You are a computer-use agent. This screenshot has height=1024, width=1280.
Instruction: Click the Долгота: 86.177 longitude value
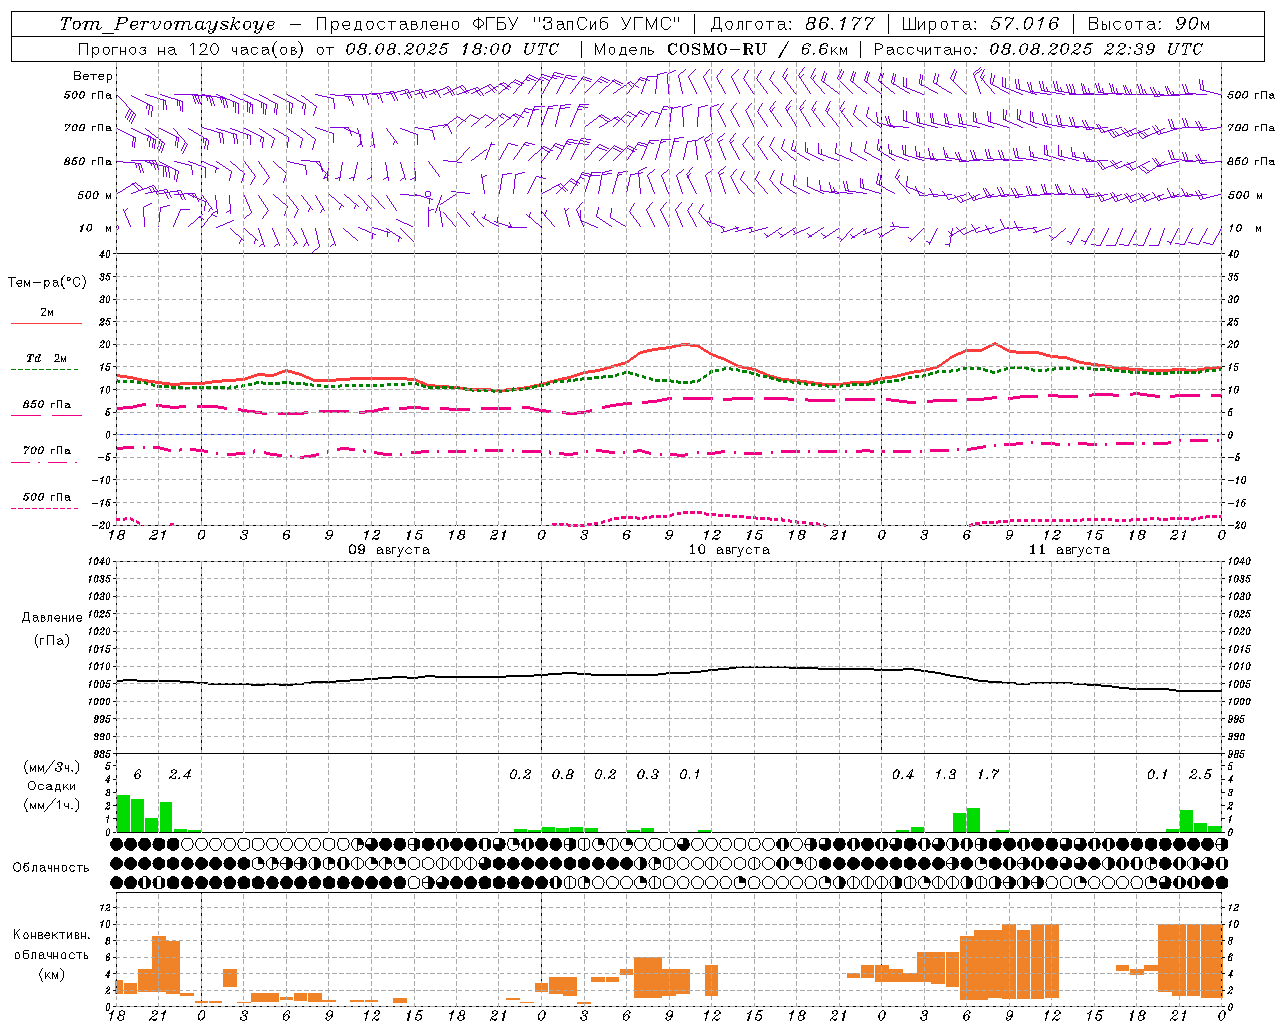[x=792, y=24]
